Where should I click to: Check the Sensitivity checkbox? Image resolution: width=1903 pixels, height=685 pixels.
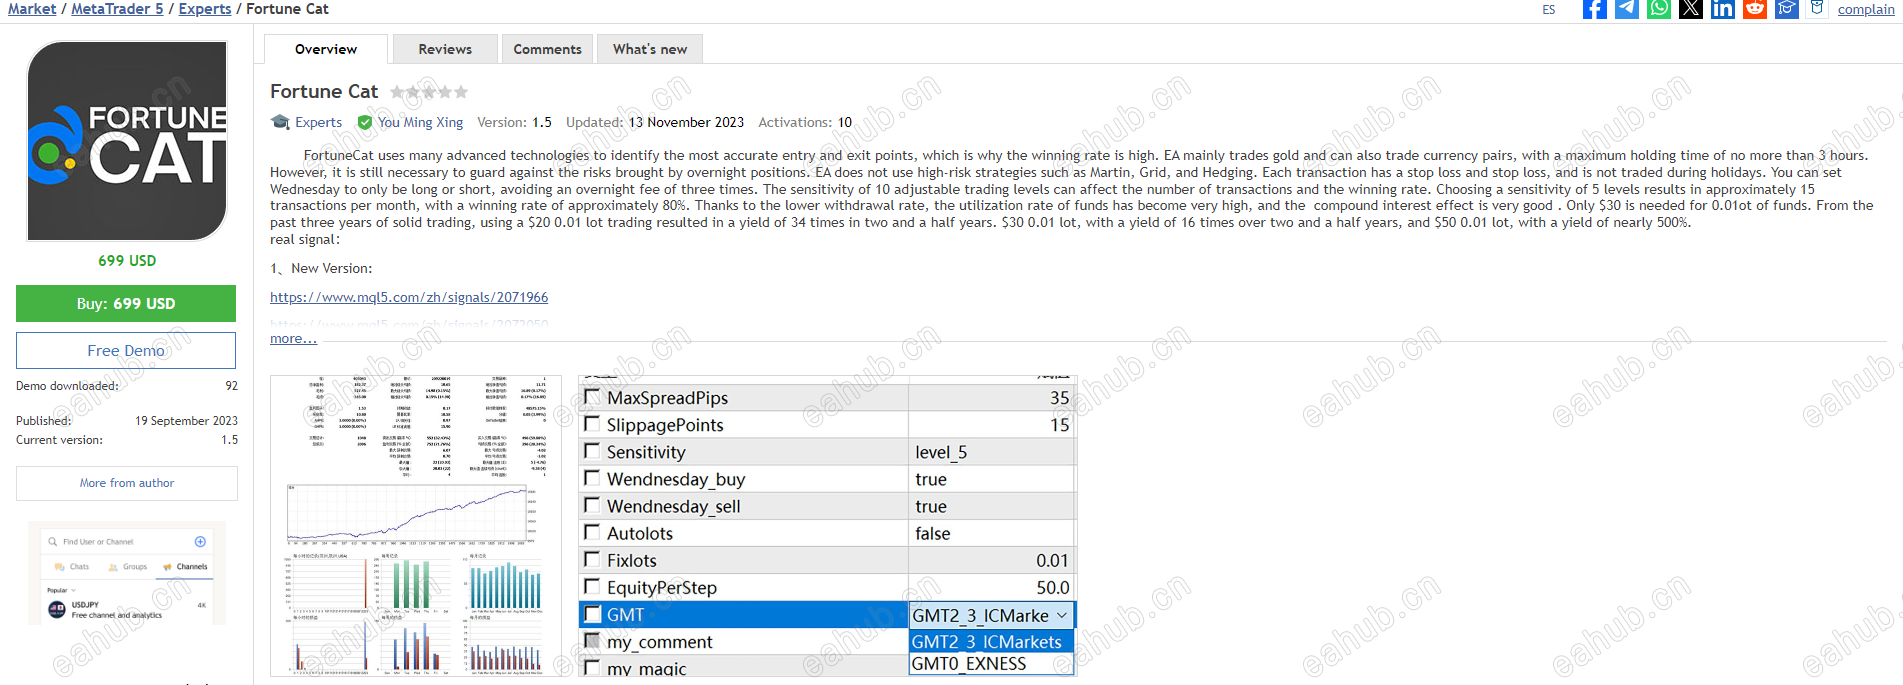click(x=592, y=450)
